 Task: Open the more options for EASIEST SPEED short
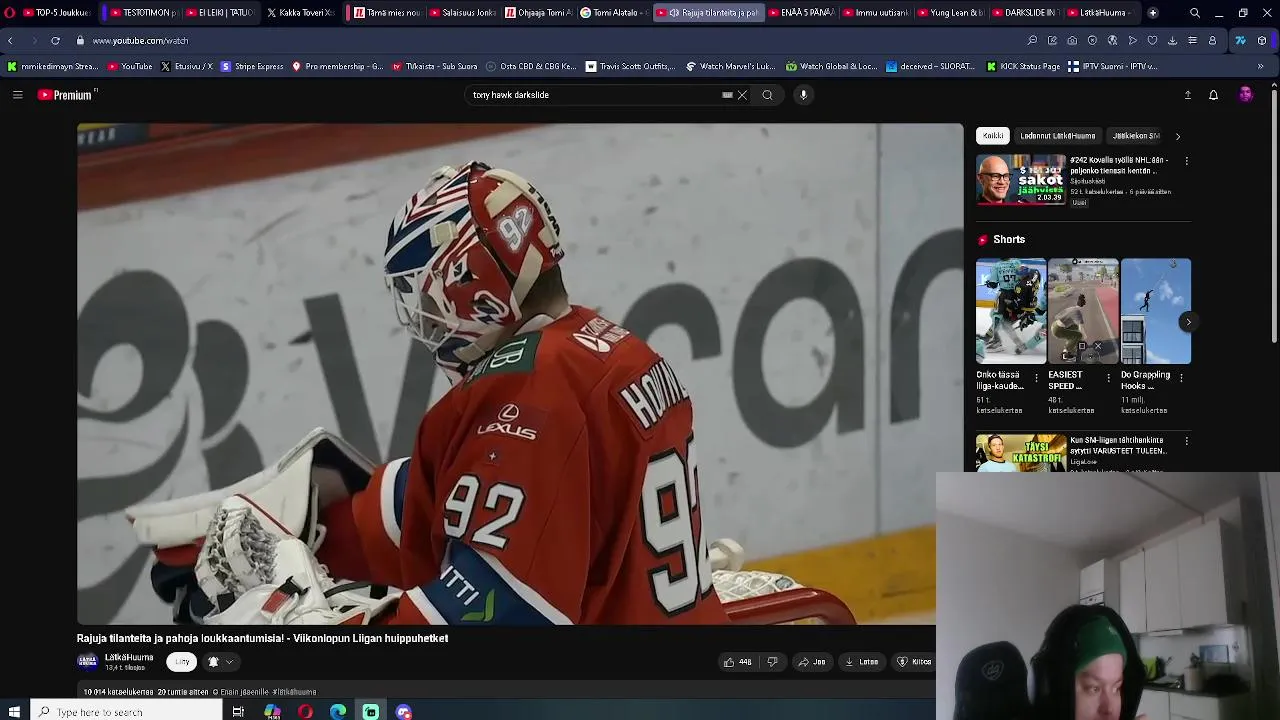click(1108, 378)
